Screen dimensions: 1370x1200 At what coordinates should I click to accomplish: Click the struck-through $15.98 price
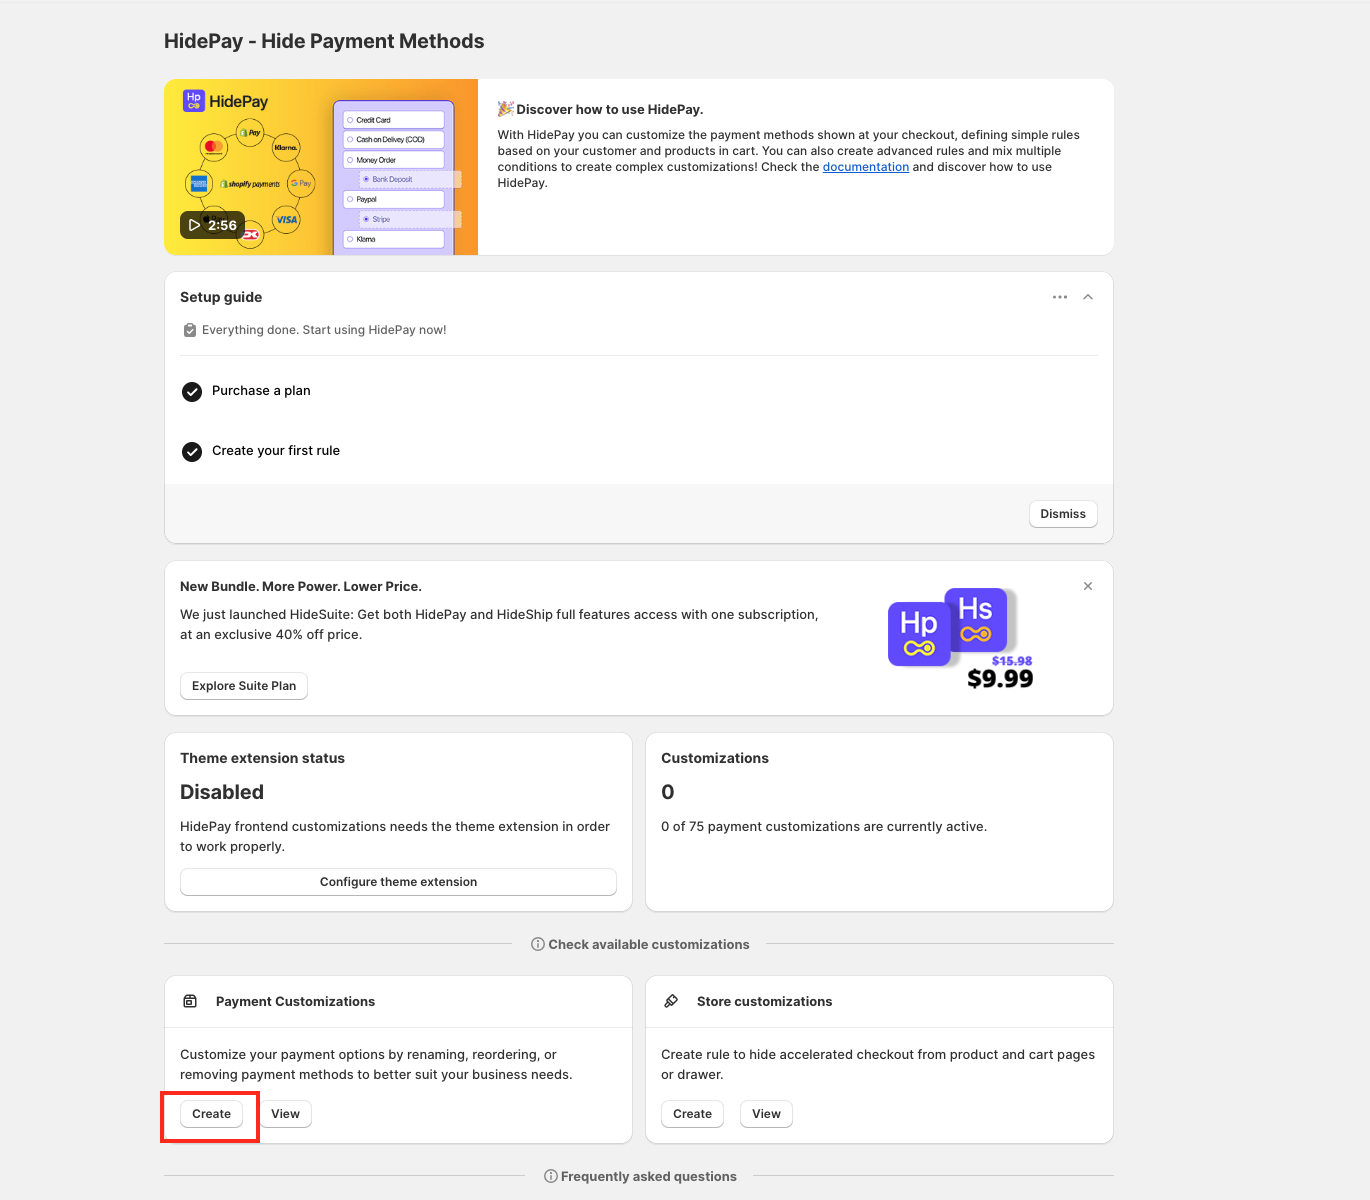tap(1012, 661)
